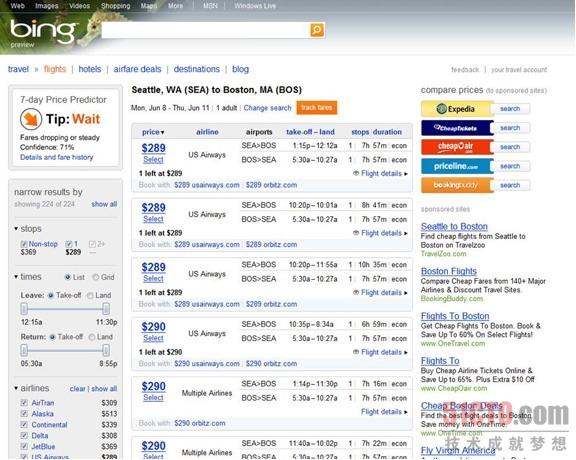Click priceline.com search button
Viewport: 576px width, 460px height.
click(x=510, y=166)
